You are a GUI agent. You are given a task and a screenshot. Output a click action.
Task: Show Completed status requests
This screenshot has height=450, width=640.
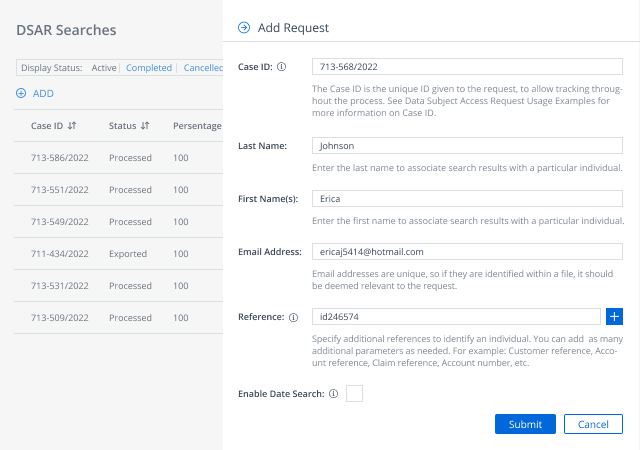pos(148,68)
